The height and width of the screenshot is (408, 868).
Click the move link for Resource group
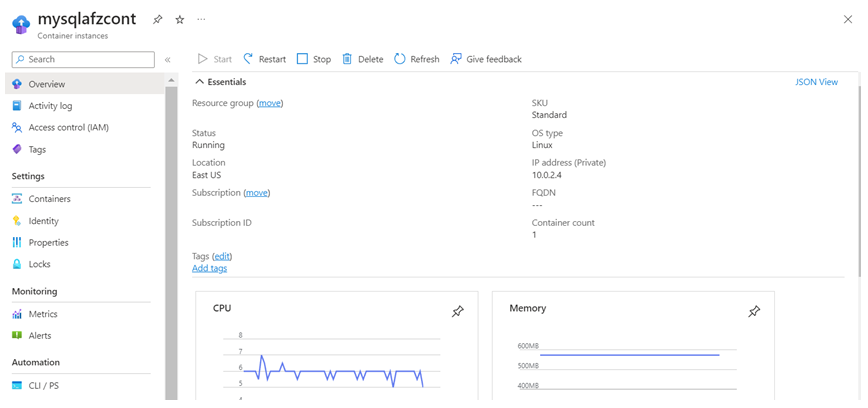coord(269,103)
